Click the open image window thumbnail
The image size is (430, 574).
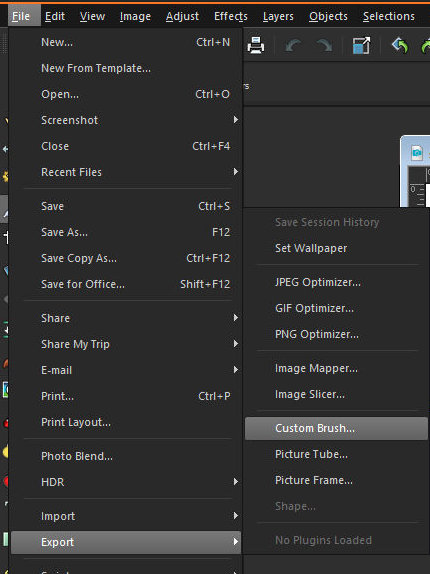point(415,171)
